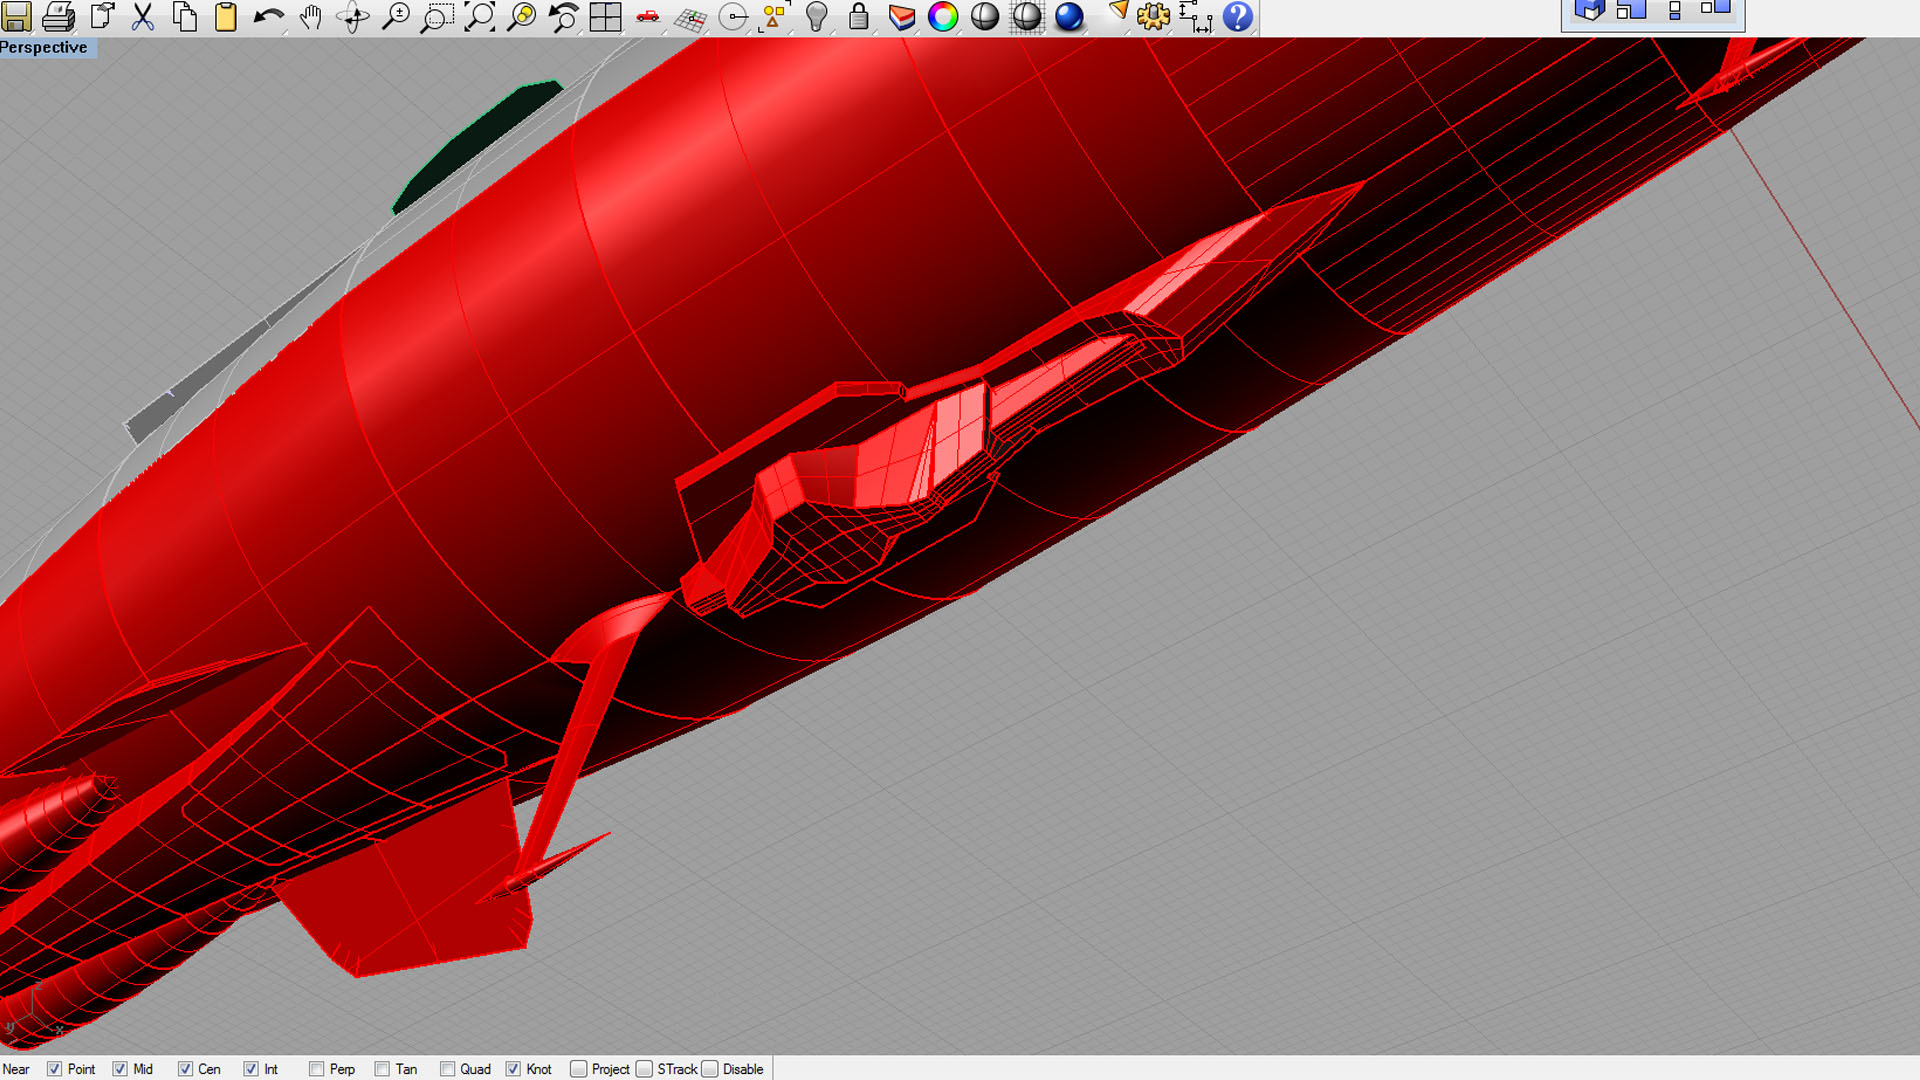The width and height of the screenshot is (1920, 1080).
Task: Select the Pan view hand tool
Action: point(311,16)
